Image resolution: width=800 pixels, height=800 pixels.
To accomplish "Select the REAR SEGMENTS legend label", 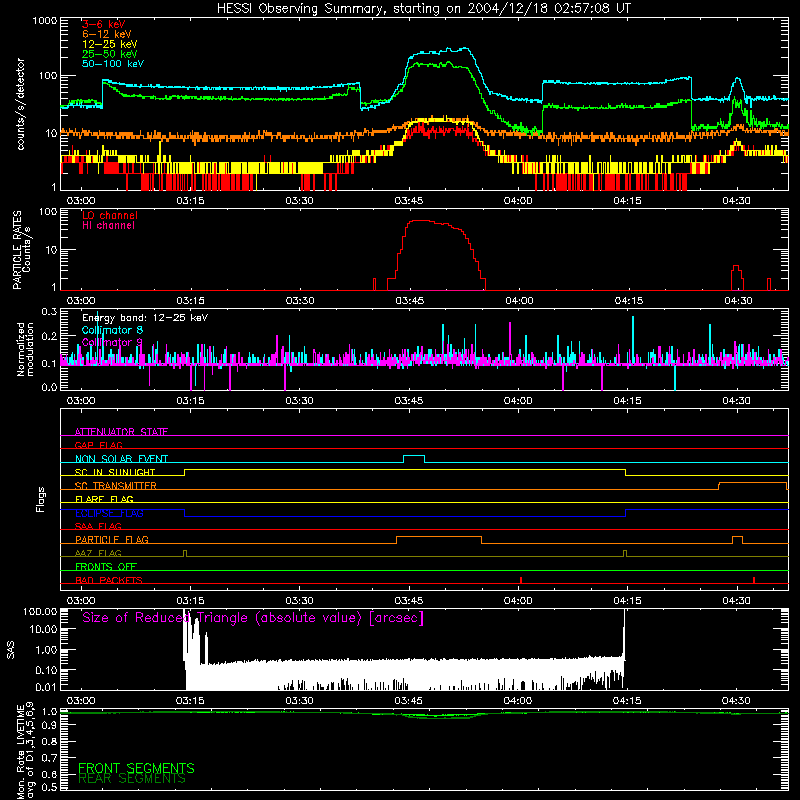I will coord(132,779).
